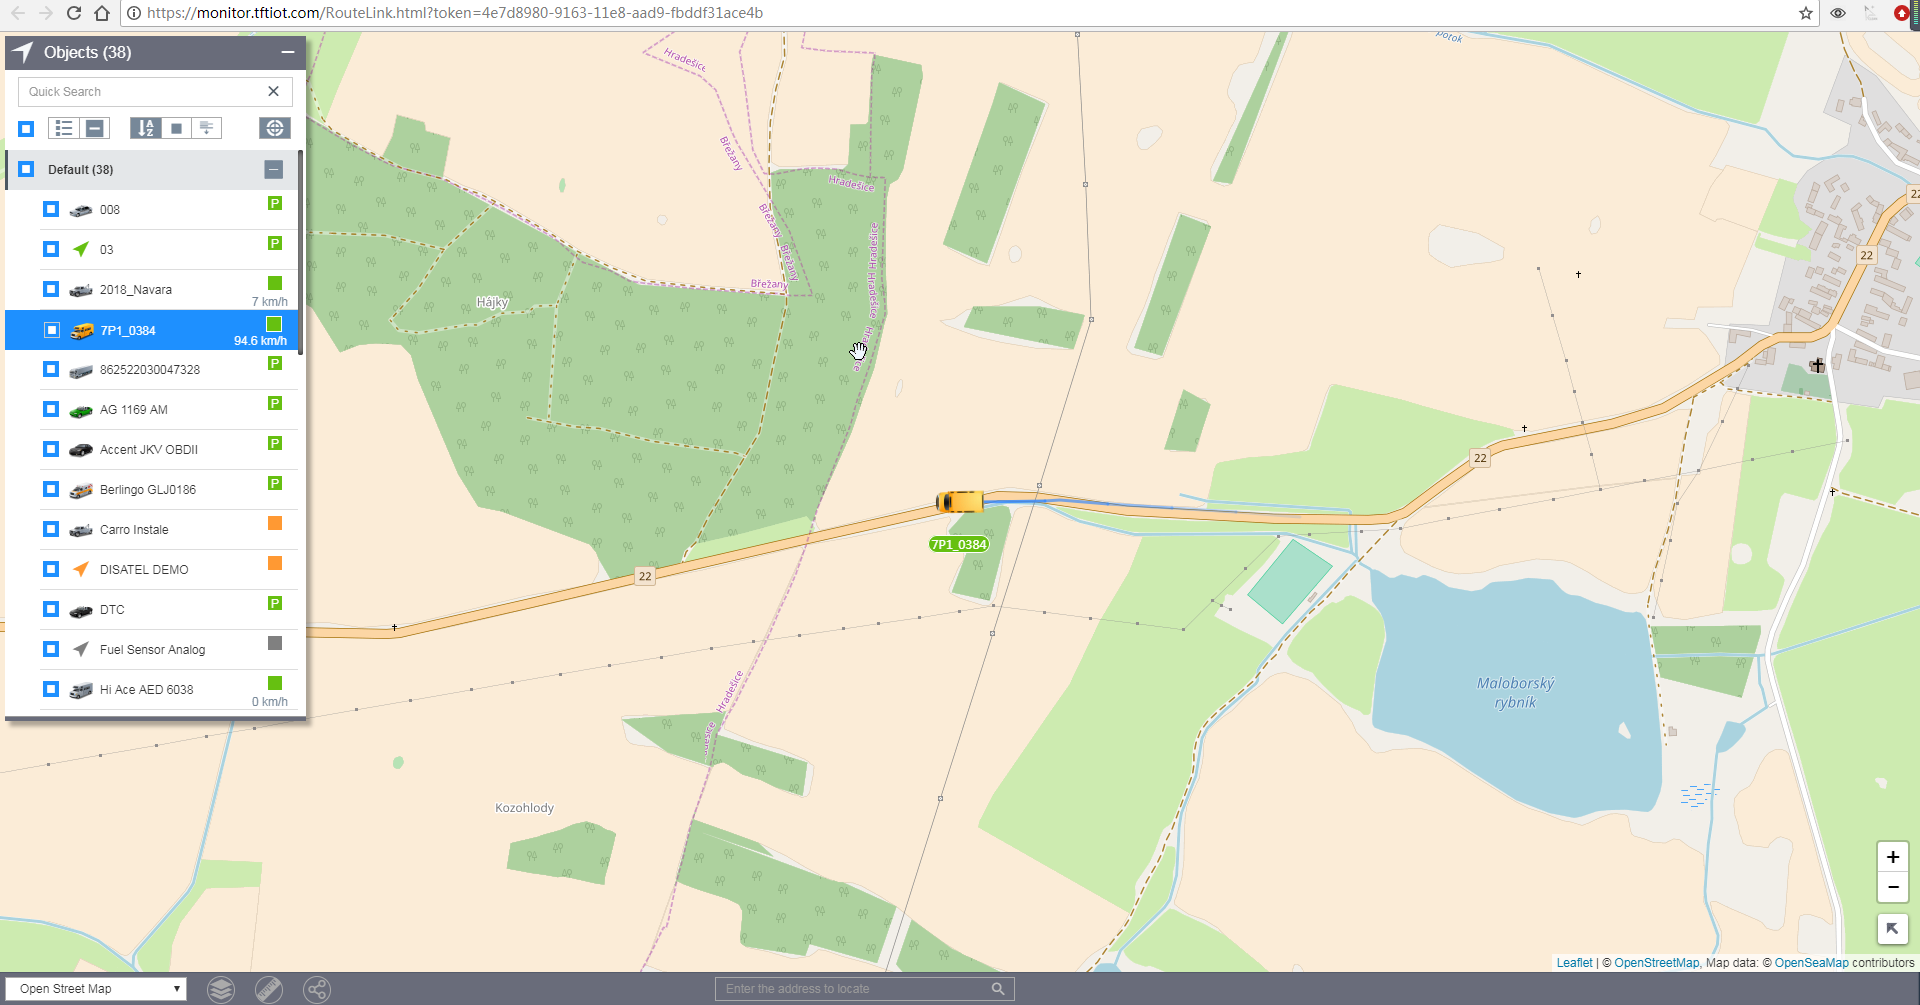
Task: Click the green arrow icon of 03
Action: (x=81, y=249)
